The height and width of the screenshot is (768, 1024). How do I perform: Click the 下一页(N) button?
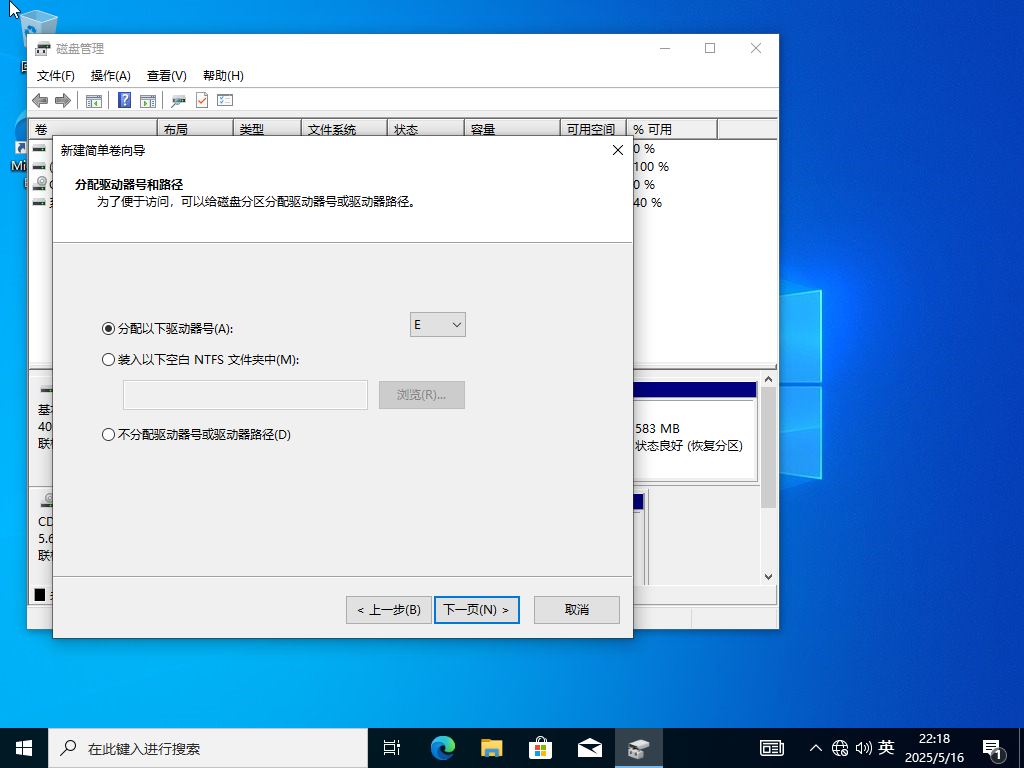[477, 610]
